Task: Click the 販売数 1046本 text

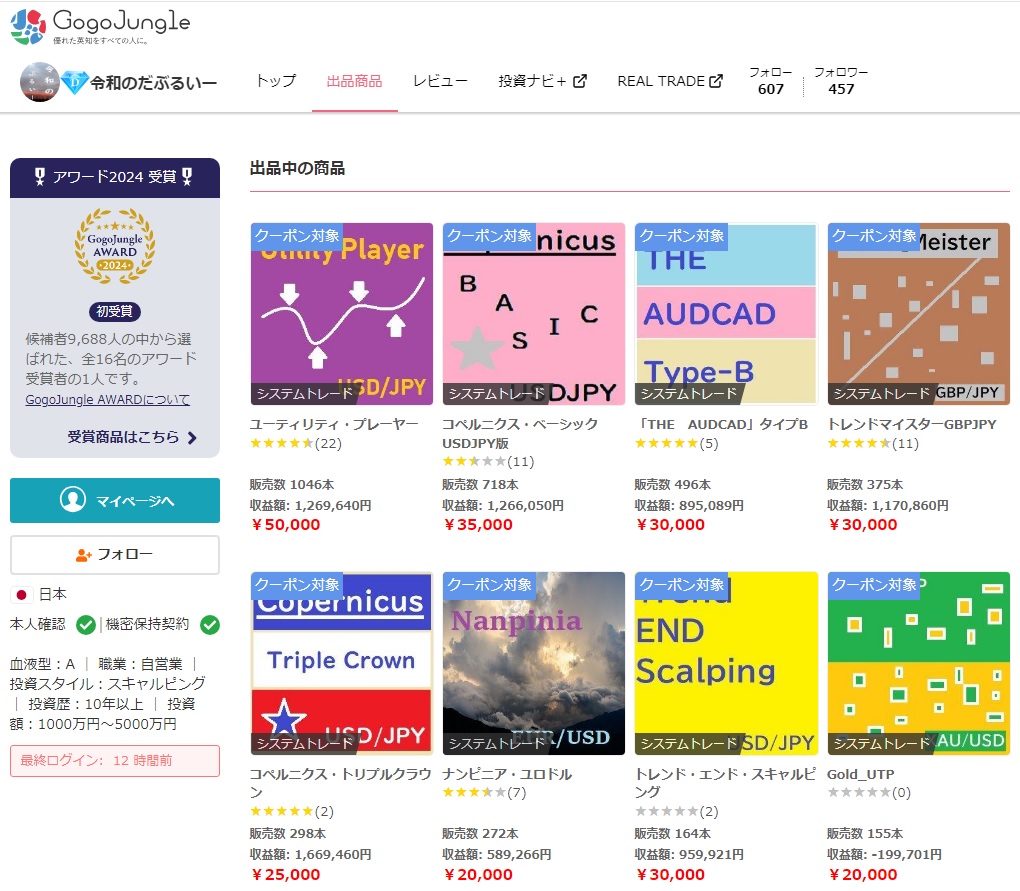Action: pyautogui.click(x=292, y=485)
